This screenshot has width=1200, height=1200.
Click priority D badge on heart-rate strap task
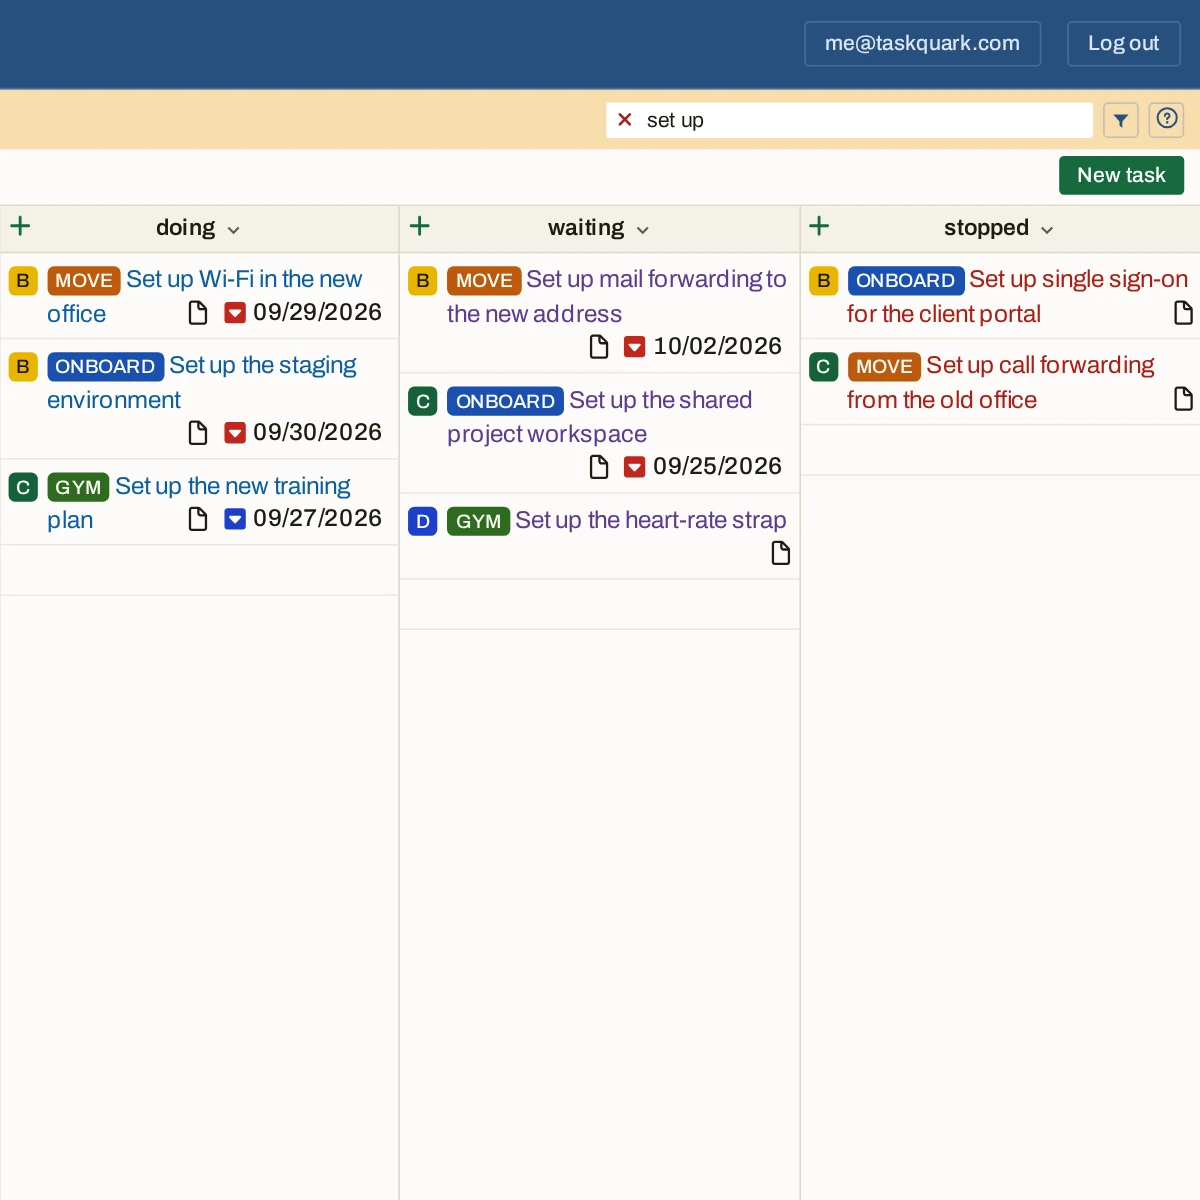point(423,521)
